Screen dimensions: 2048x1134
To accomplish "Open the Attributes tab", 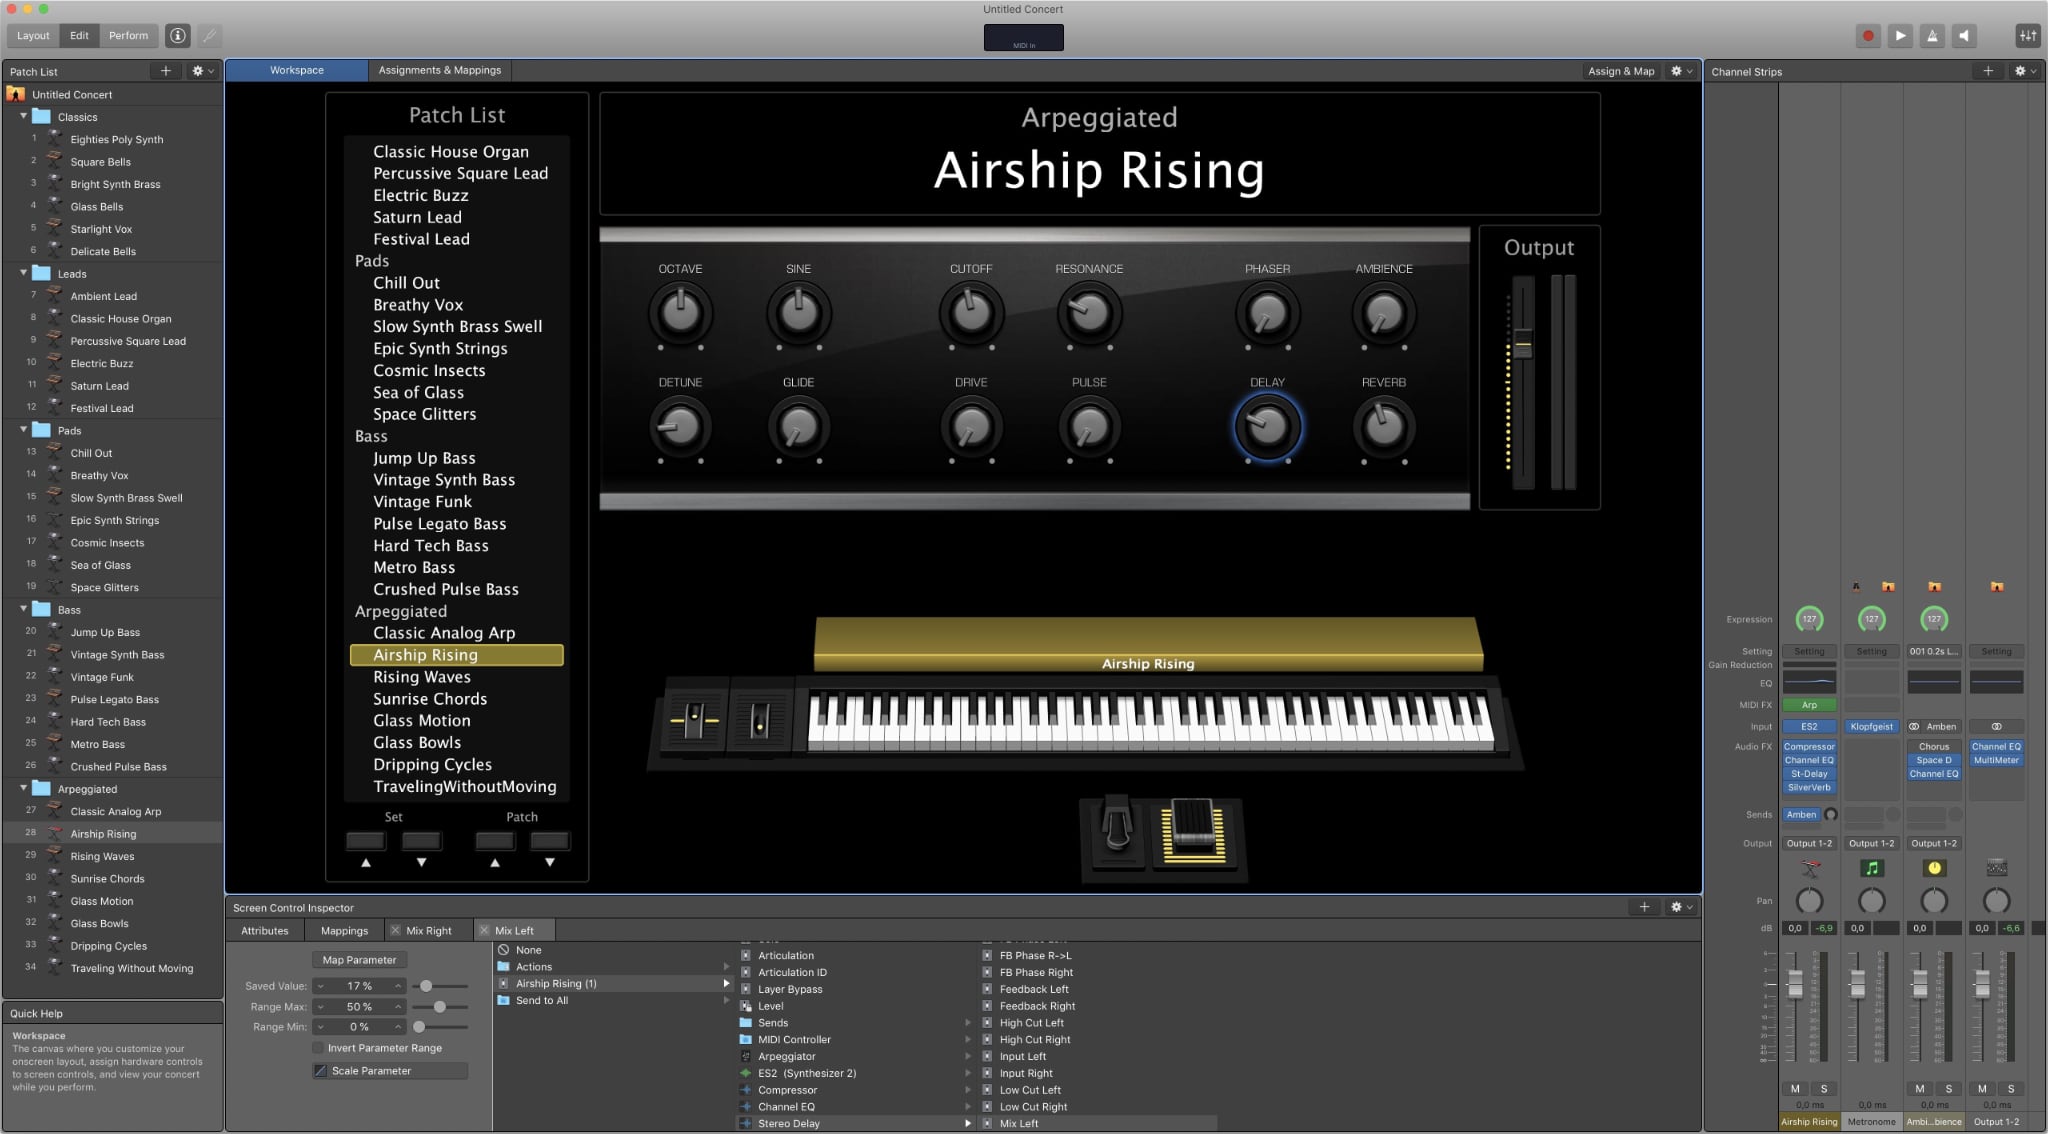I will [265, 930].
